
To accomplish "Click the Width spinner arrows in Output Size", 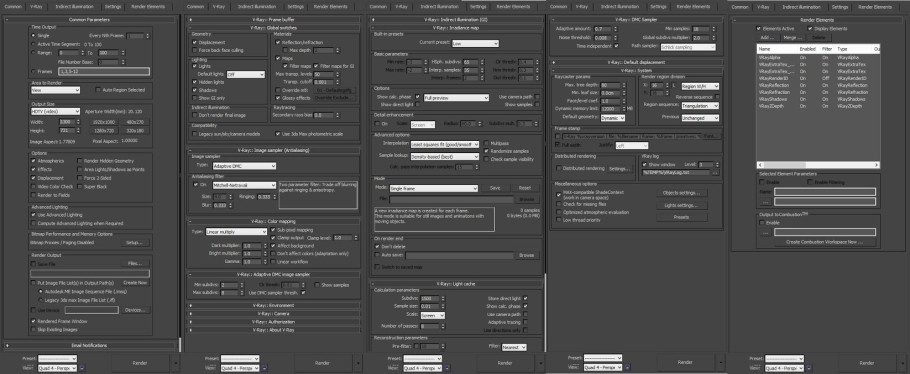I will (79, 122).
